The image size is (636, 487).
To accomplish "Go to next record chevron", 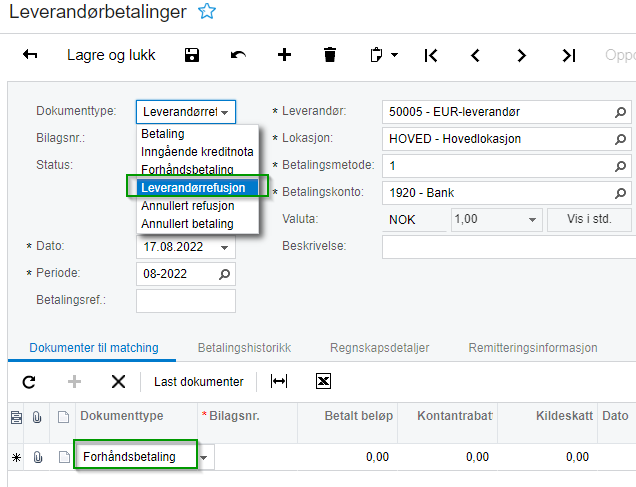I will pyautogui.click(x=522, y=55).
